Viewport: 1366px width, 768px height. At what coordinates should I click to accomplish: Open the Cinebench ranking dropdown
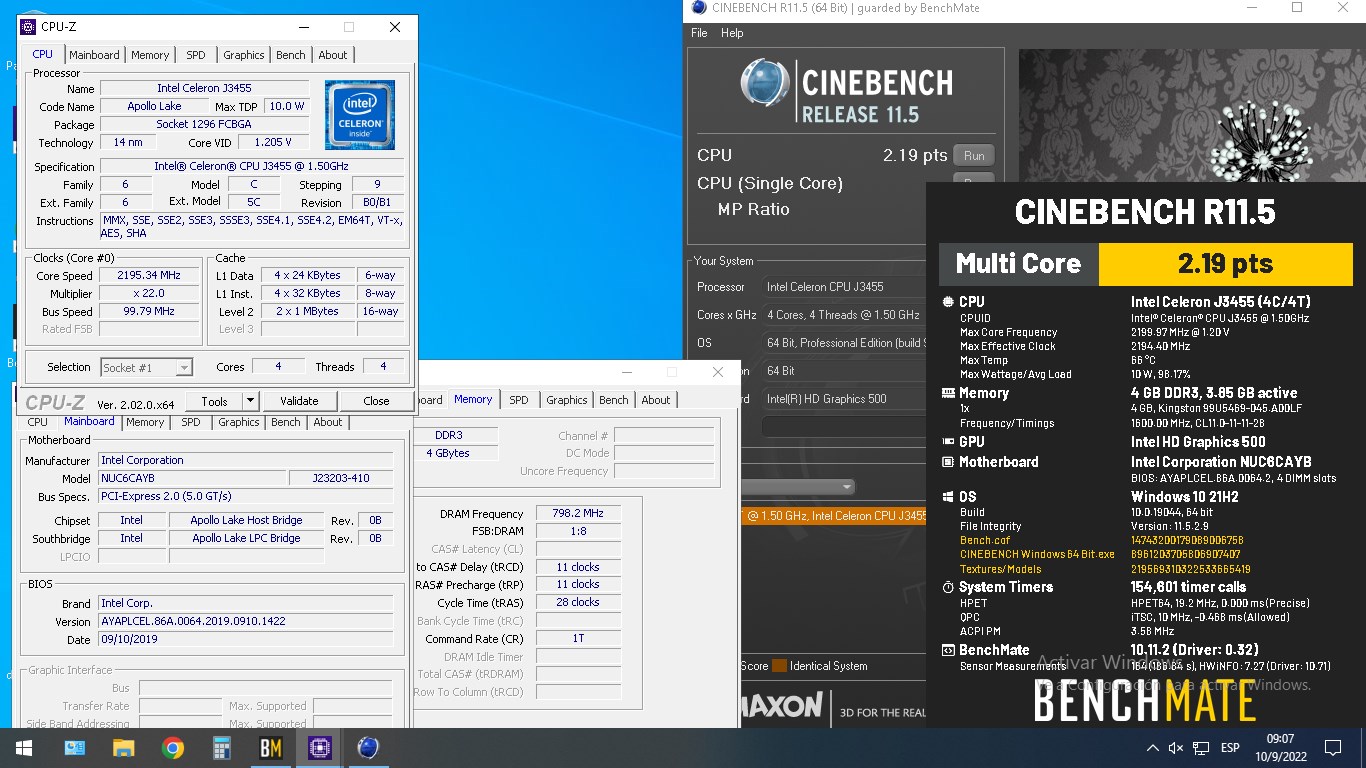coord(847,487)
